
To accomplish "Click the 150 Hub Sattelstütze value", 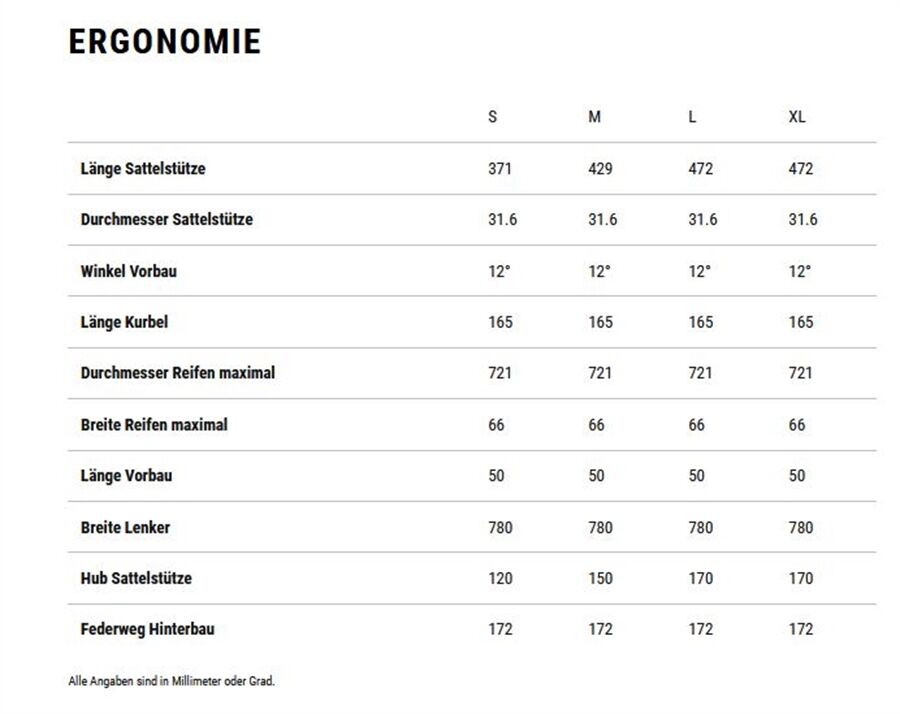I will [600, 578].
